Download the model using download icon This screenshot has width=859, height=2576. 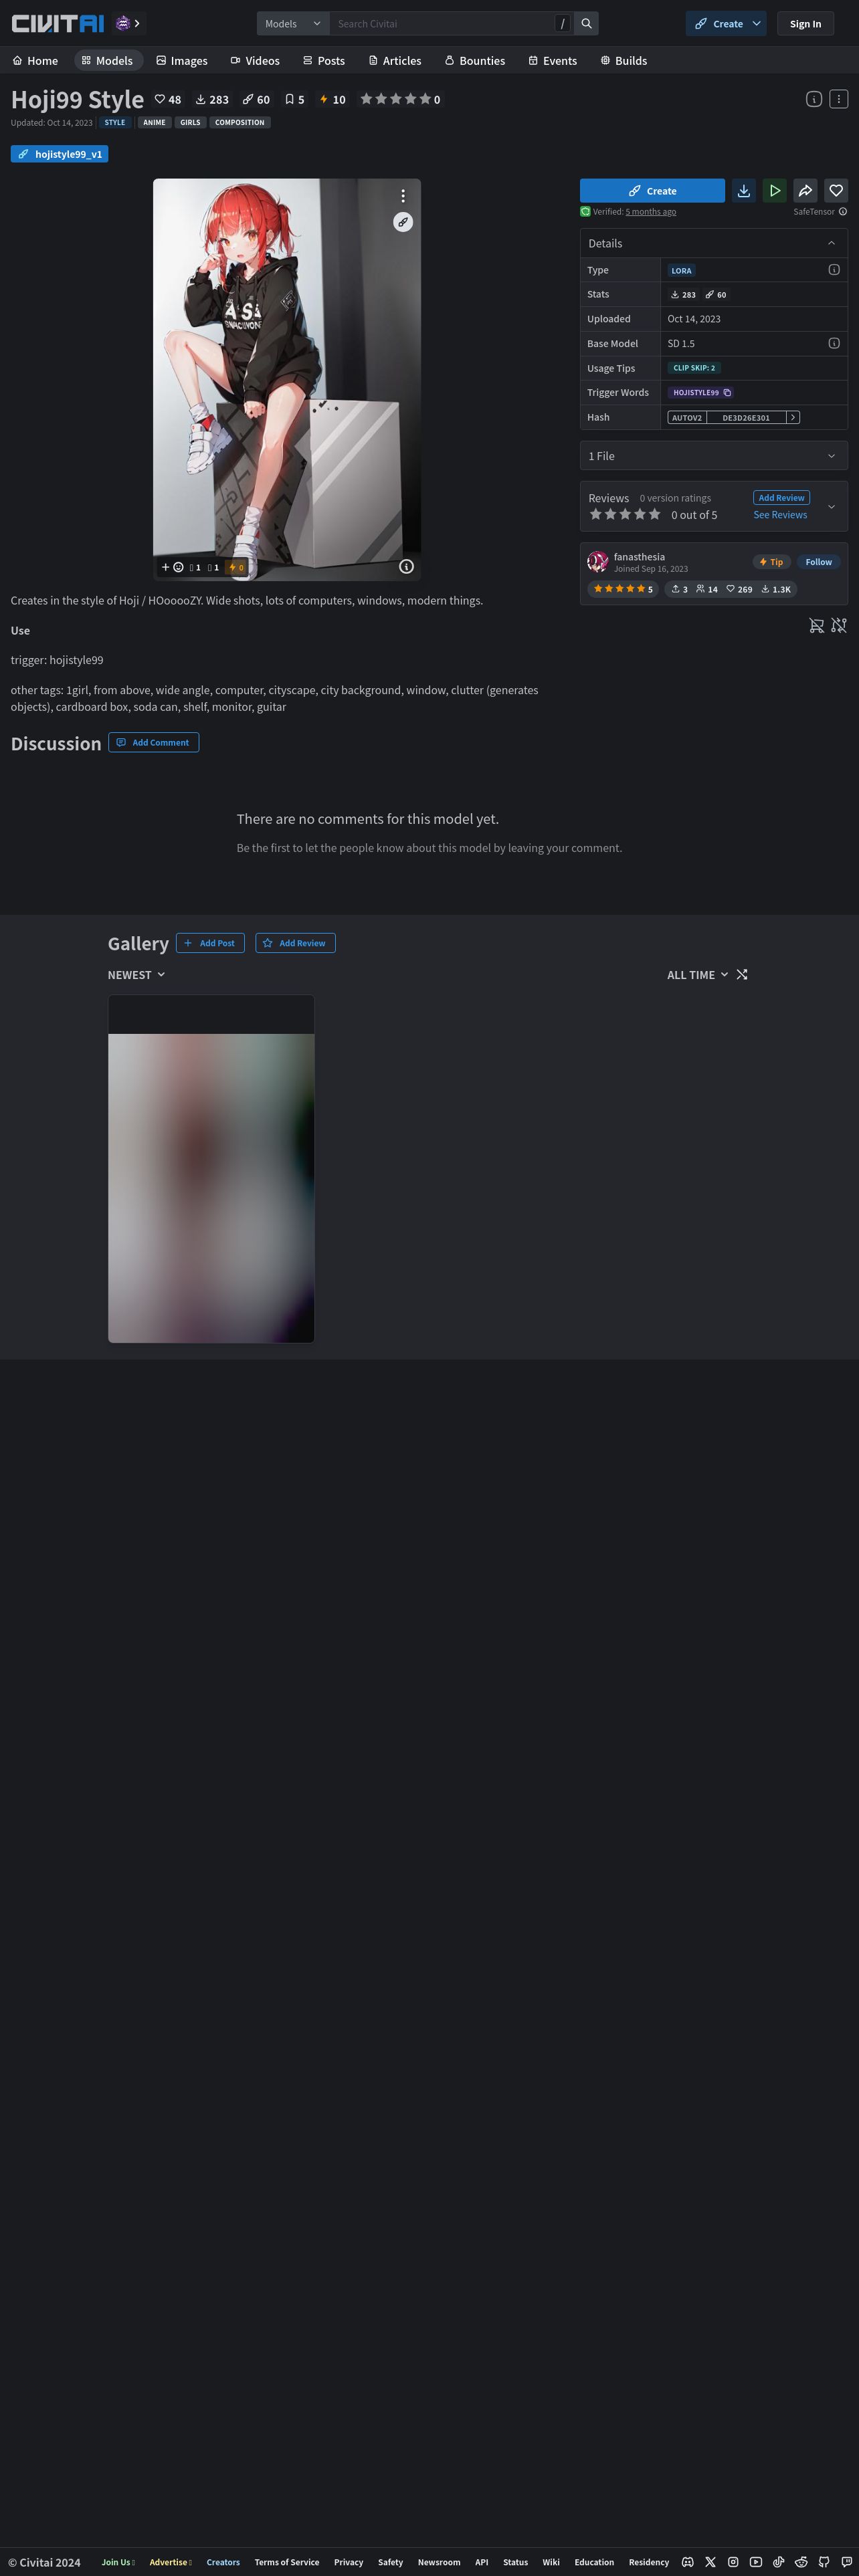(x=744, y=191)
